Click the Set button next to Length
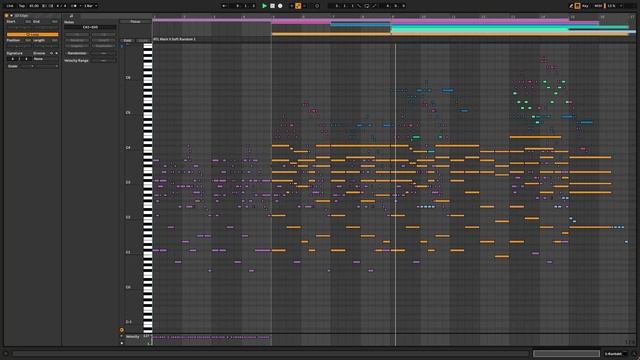 54,40
